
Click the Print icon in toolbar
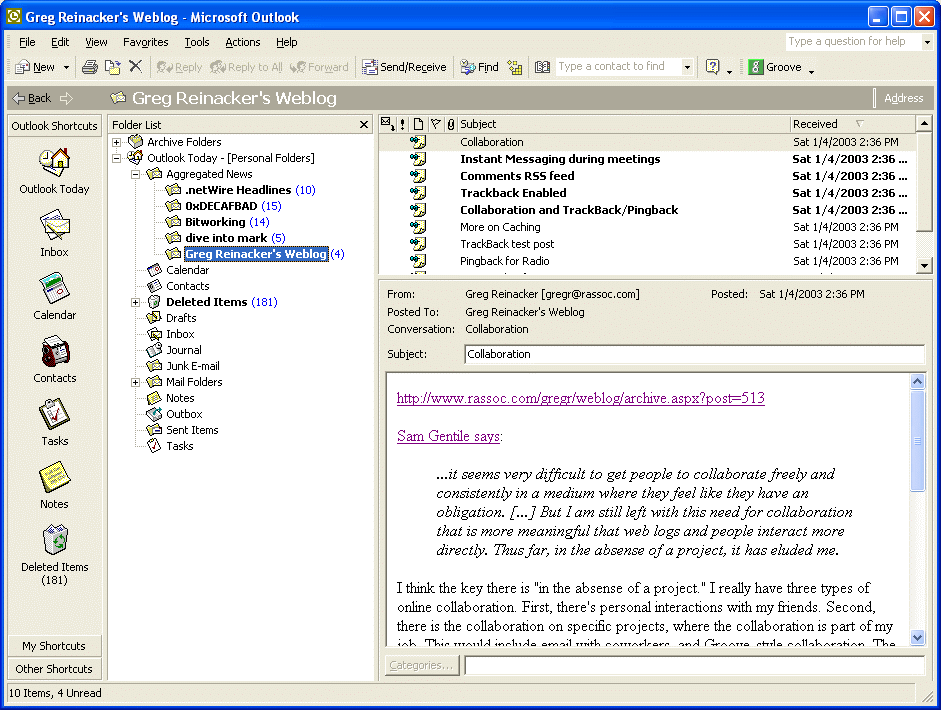coord(90,67)
